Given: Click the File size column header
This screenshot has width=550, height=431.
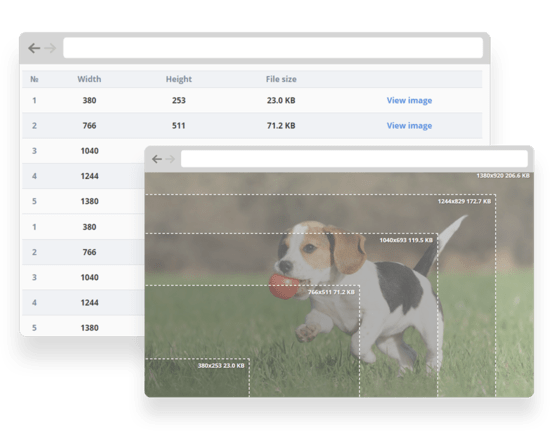Looking at the screenshot, I should [281, 79].
